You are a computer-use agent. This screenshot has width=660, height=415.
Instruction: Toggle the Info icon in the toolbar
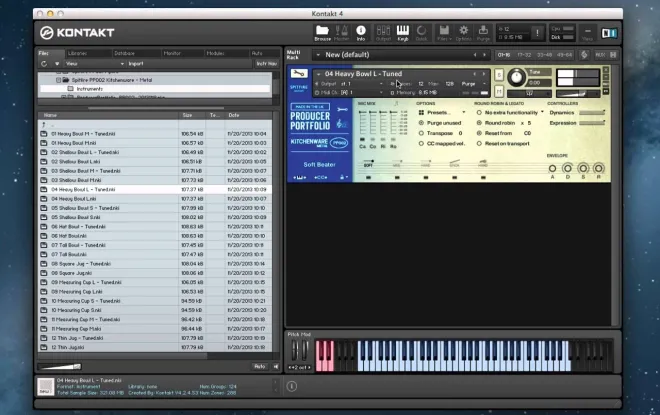pos(361,32)
